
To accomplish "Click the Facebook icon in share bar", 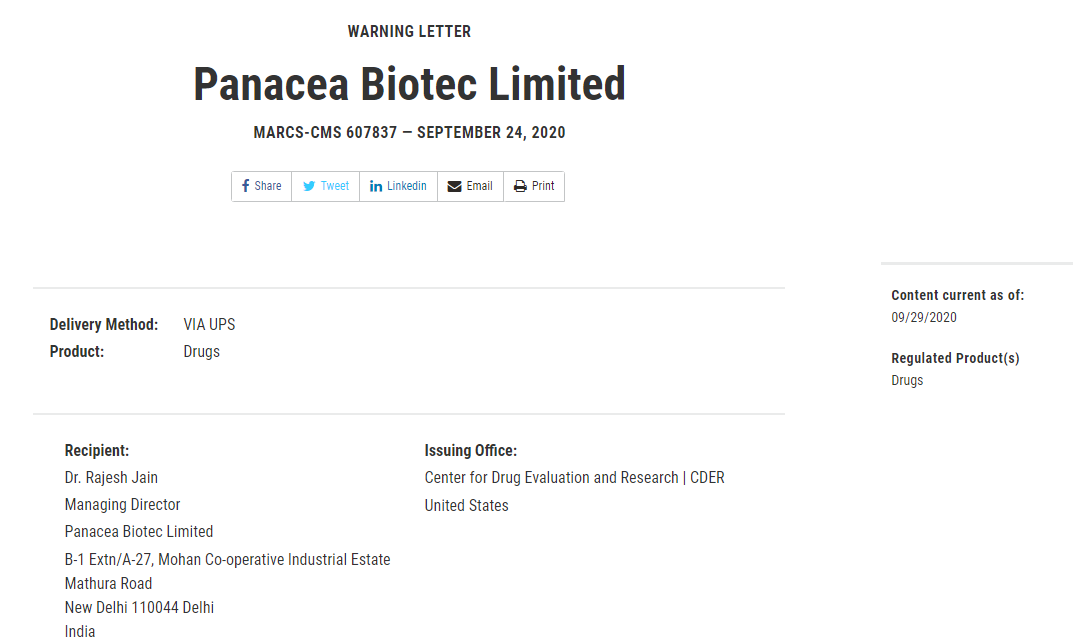I will click(x=245, y=186).
